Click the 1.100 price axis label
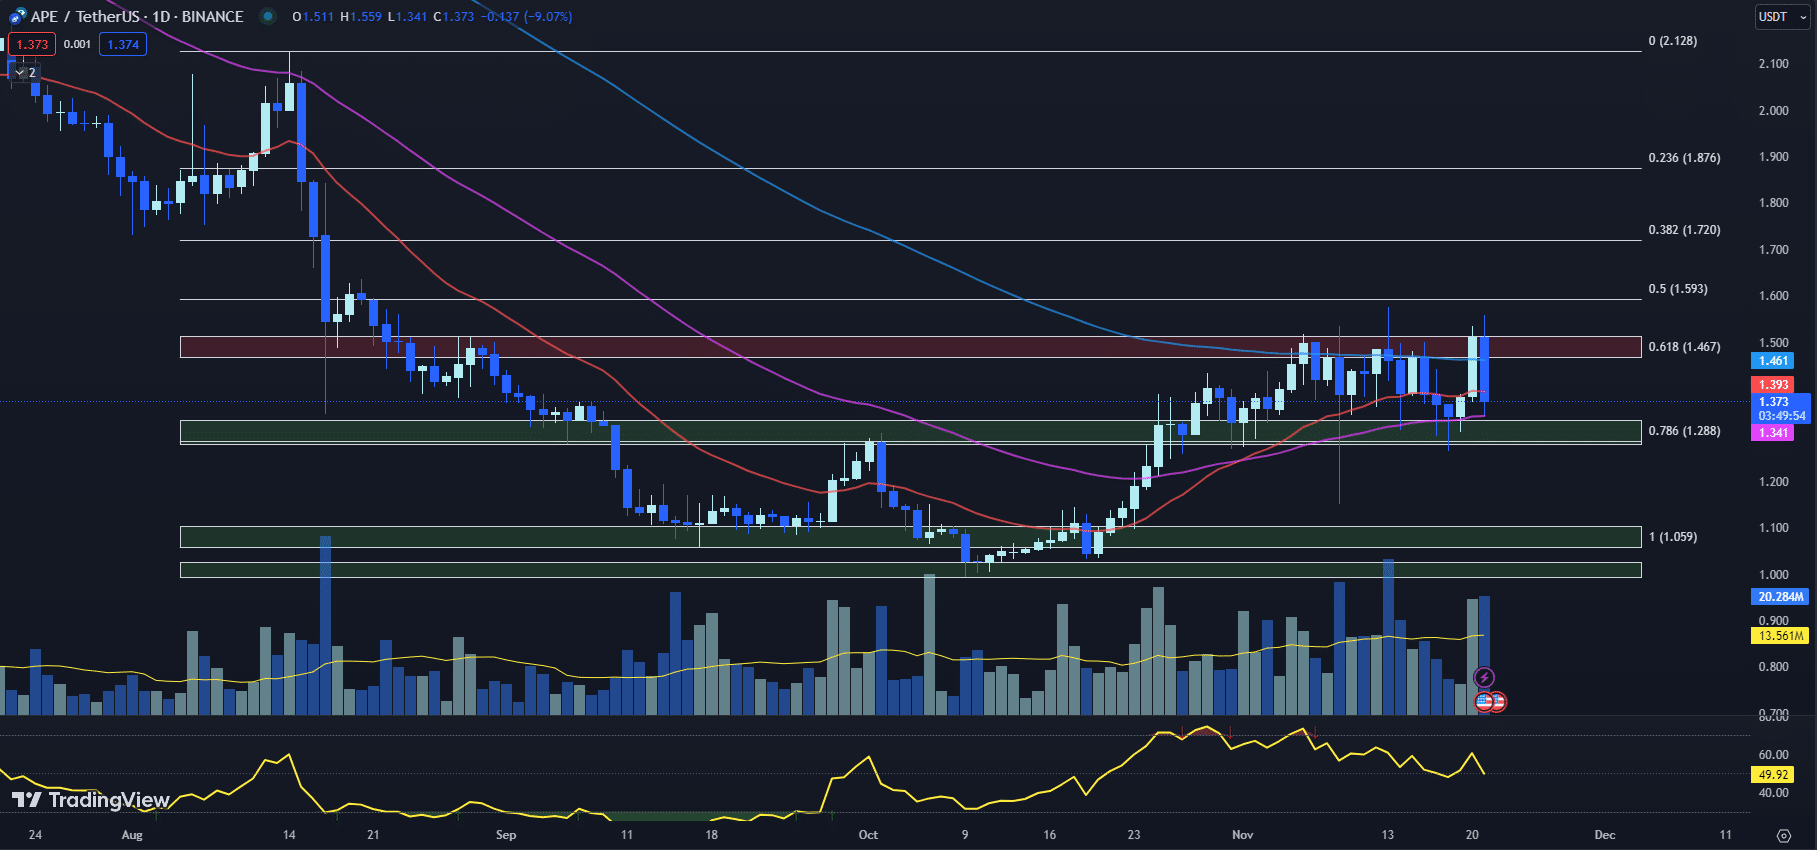 tap(1773, 528)
